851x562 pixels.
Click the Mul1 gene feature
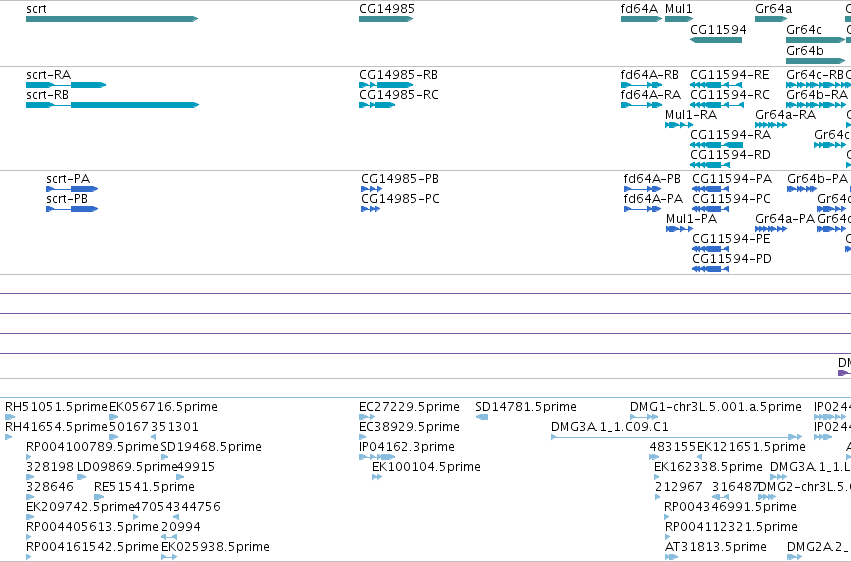tap(679, 19)
